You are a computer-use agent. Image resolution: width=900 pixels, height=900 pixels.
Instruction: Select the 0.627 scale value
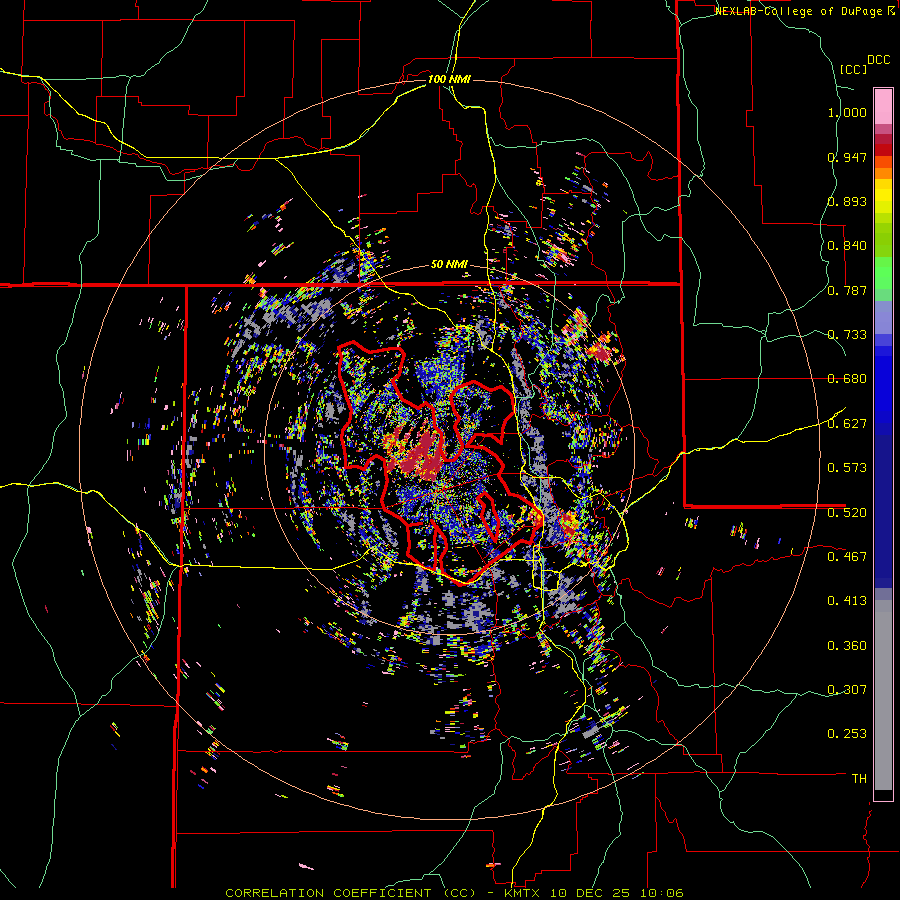tap(847, 424)
